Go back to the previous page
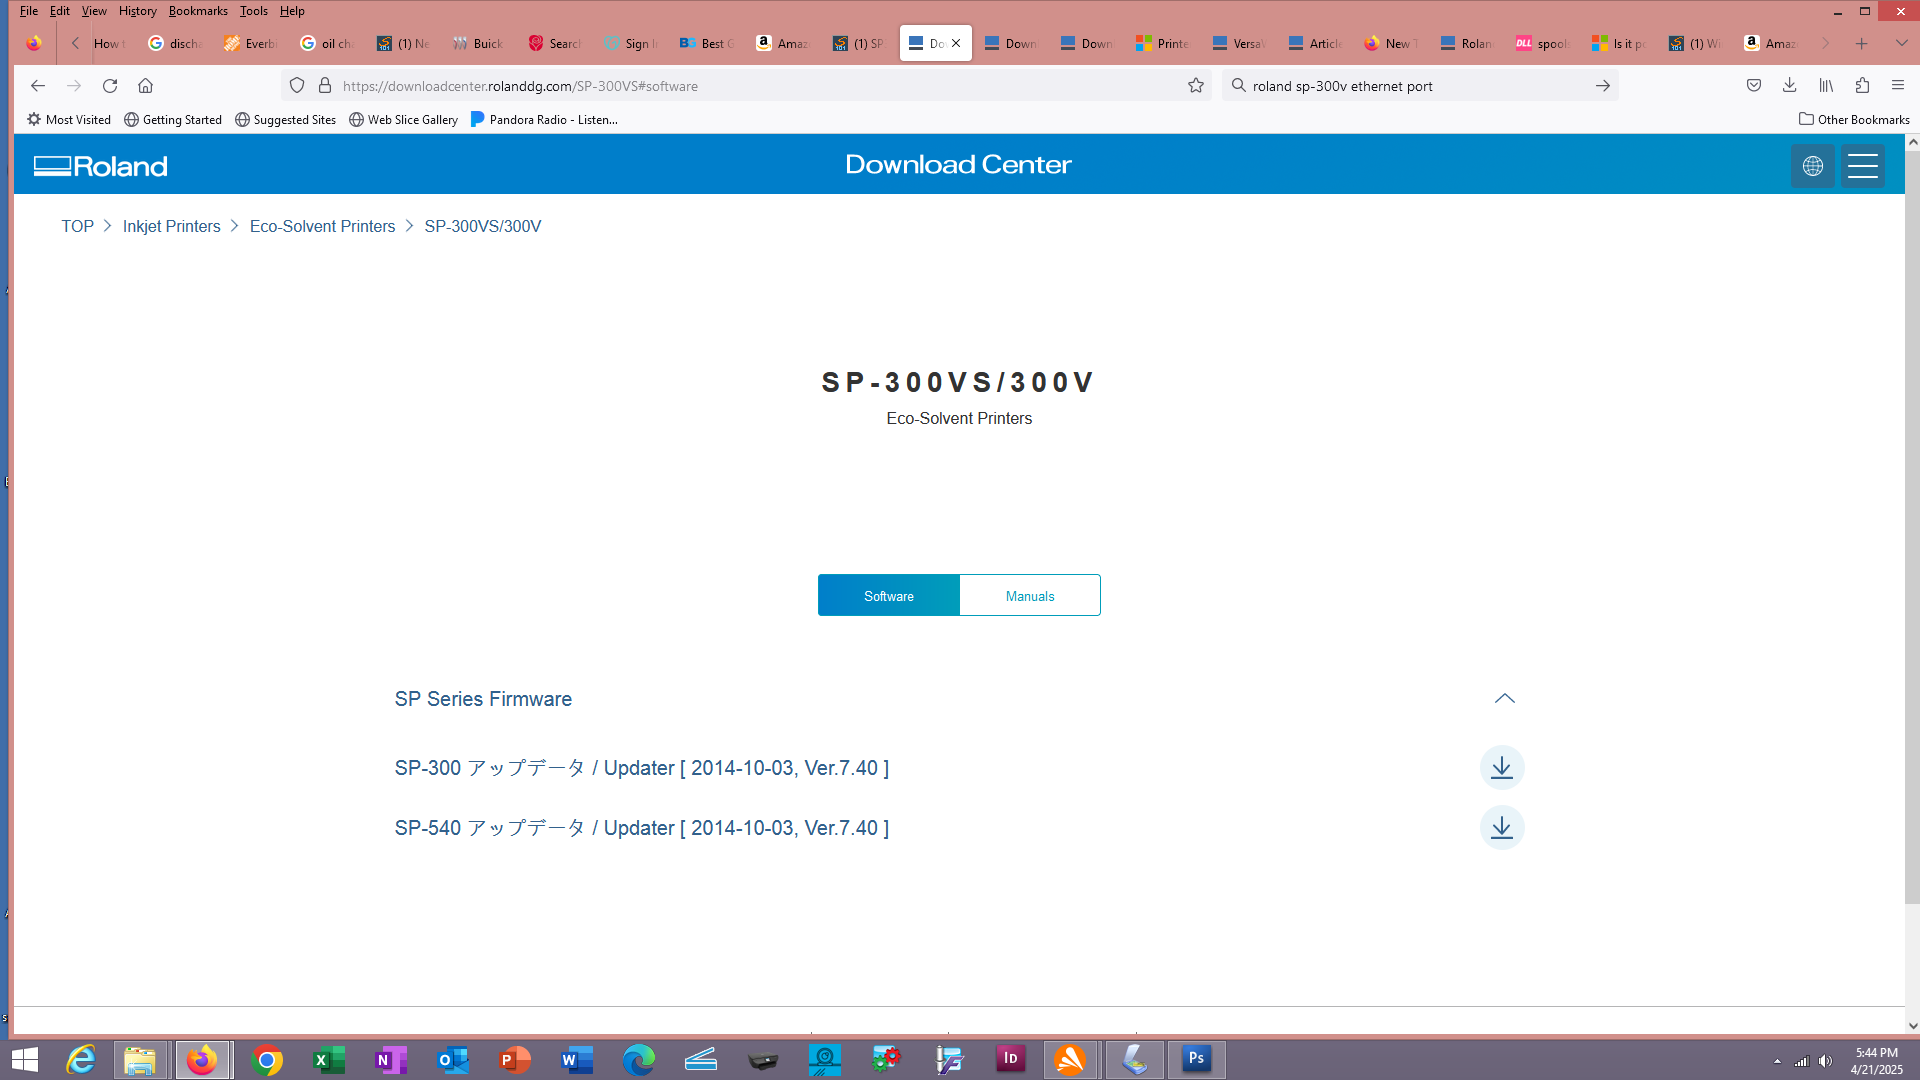This screenshot has width=1920, height=1080. [x=38, y=86]
